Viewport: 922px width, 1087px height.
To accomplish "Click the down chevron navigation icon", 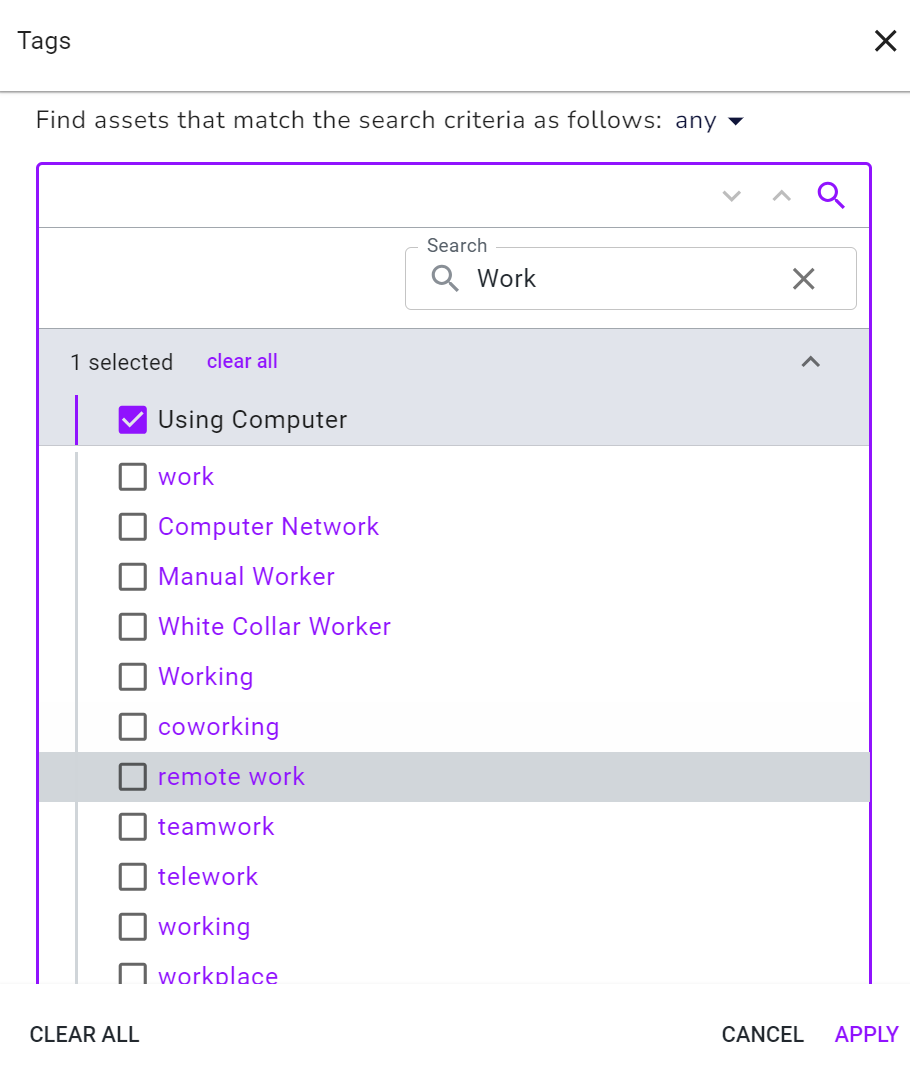I will 731,196.
